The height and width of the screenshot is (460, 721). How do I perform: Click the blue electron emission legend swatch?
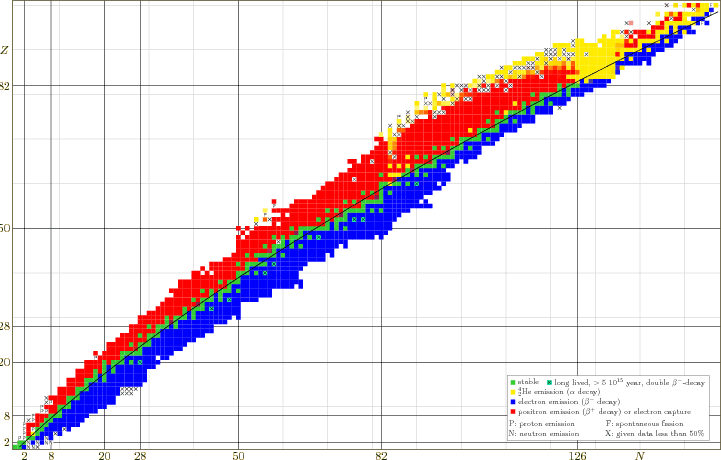point(513,402)
